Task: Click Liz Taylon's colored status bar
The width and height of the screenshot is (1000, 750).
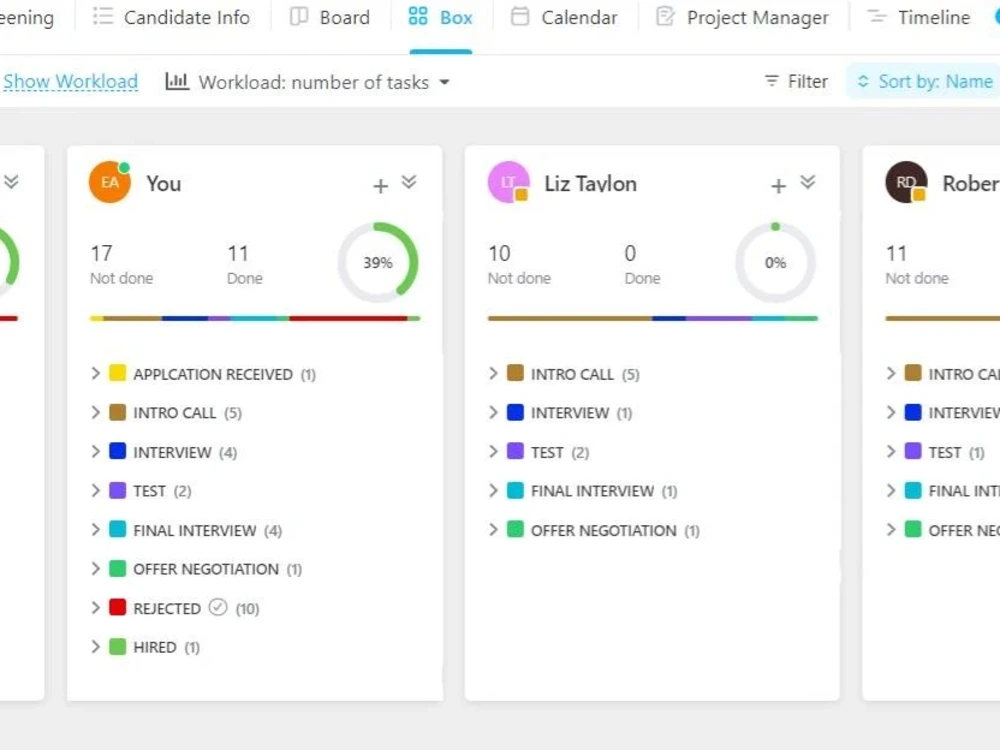Action: (x=652, y=318)
